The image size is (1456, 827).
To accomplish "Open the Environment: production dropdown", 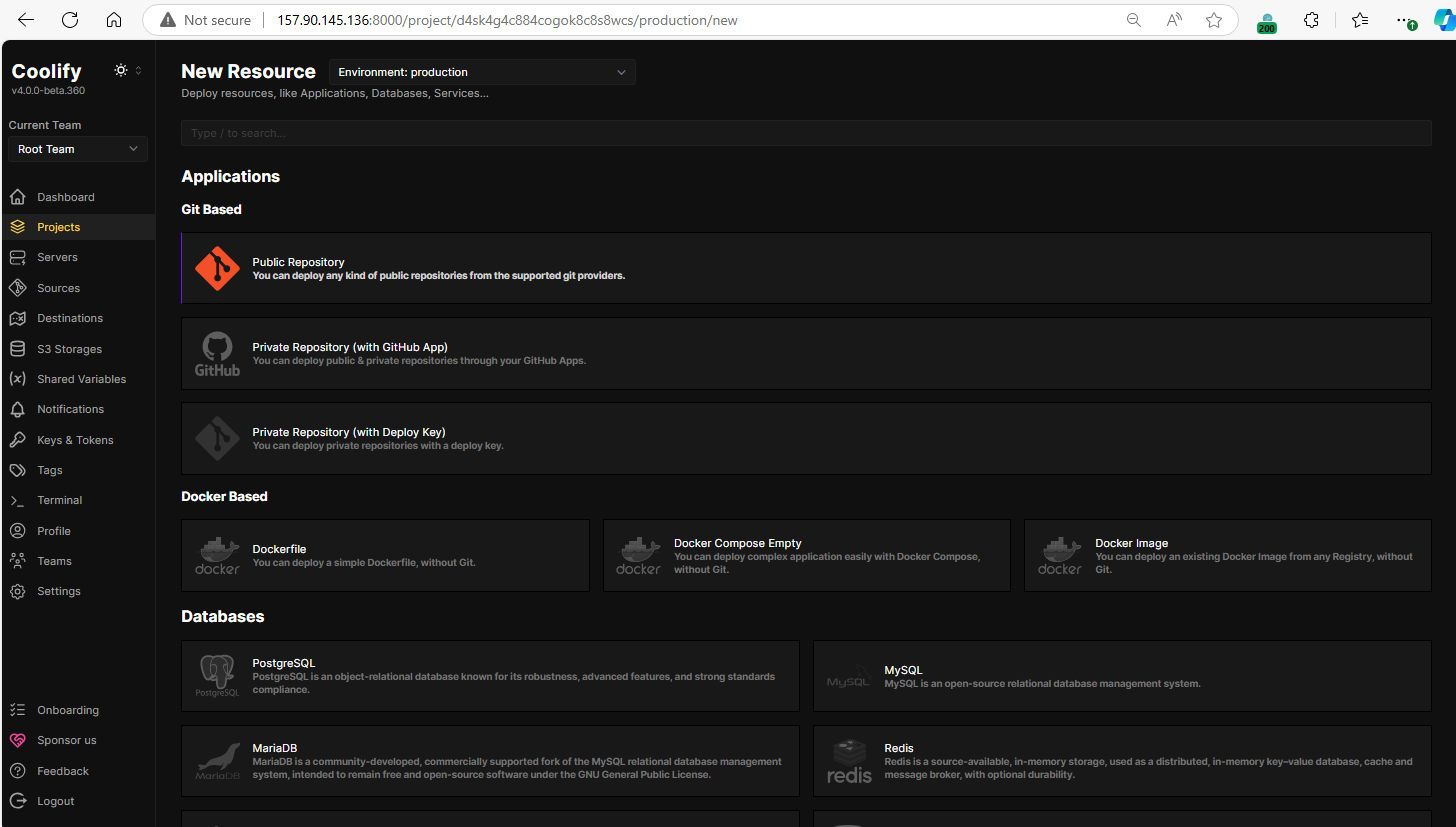I will click(482, 71).
